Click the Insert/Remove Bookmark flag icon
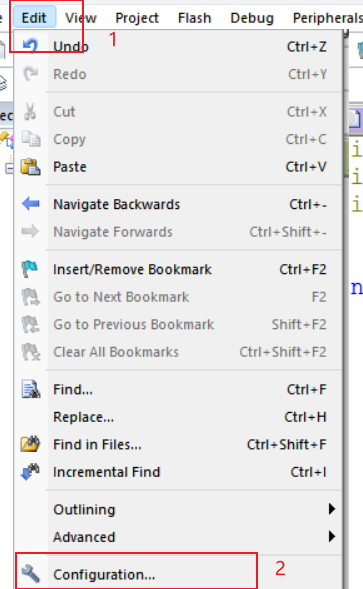The image size is (363, 589). click(x=30, y=269)
